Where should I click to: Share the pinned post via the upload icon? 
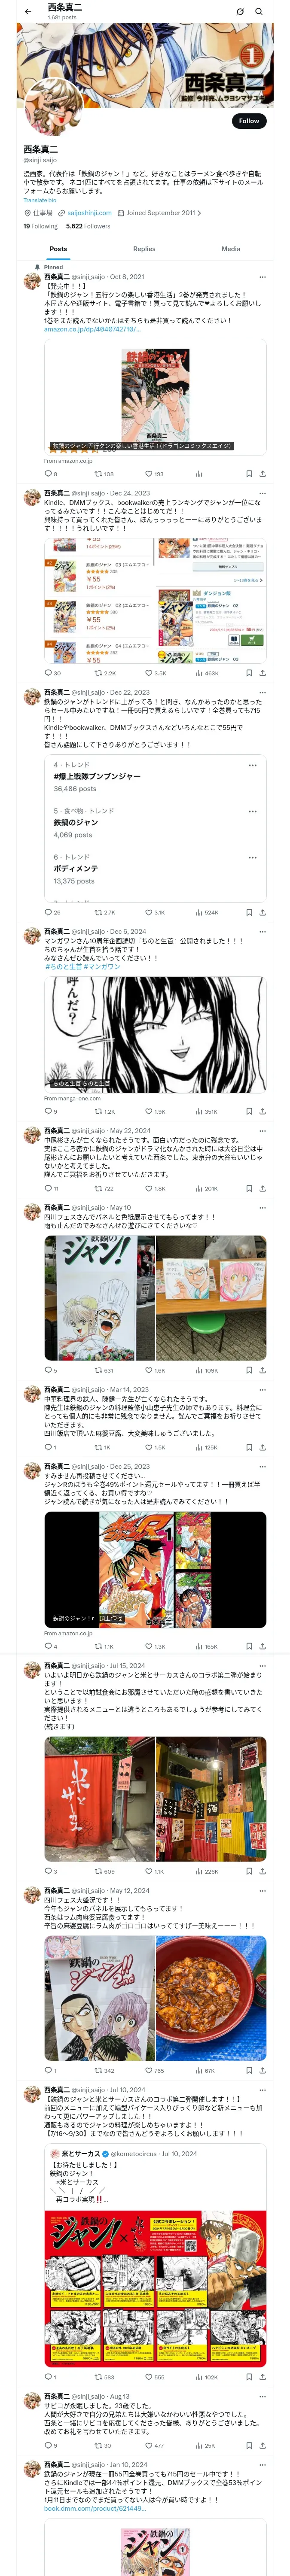click(x=262, y=474)
